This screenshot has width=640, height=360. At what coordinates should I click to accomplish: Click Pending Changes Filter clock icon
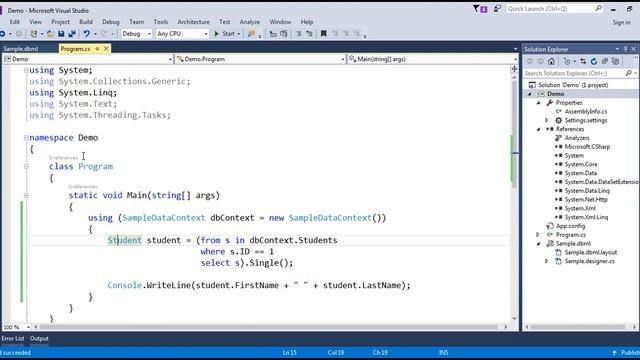tap(567, 61)
